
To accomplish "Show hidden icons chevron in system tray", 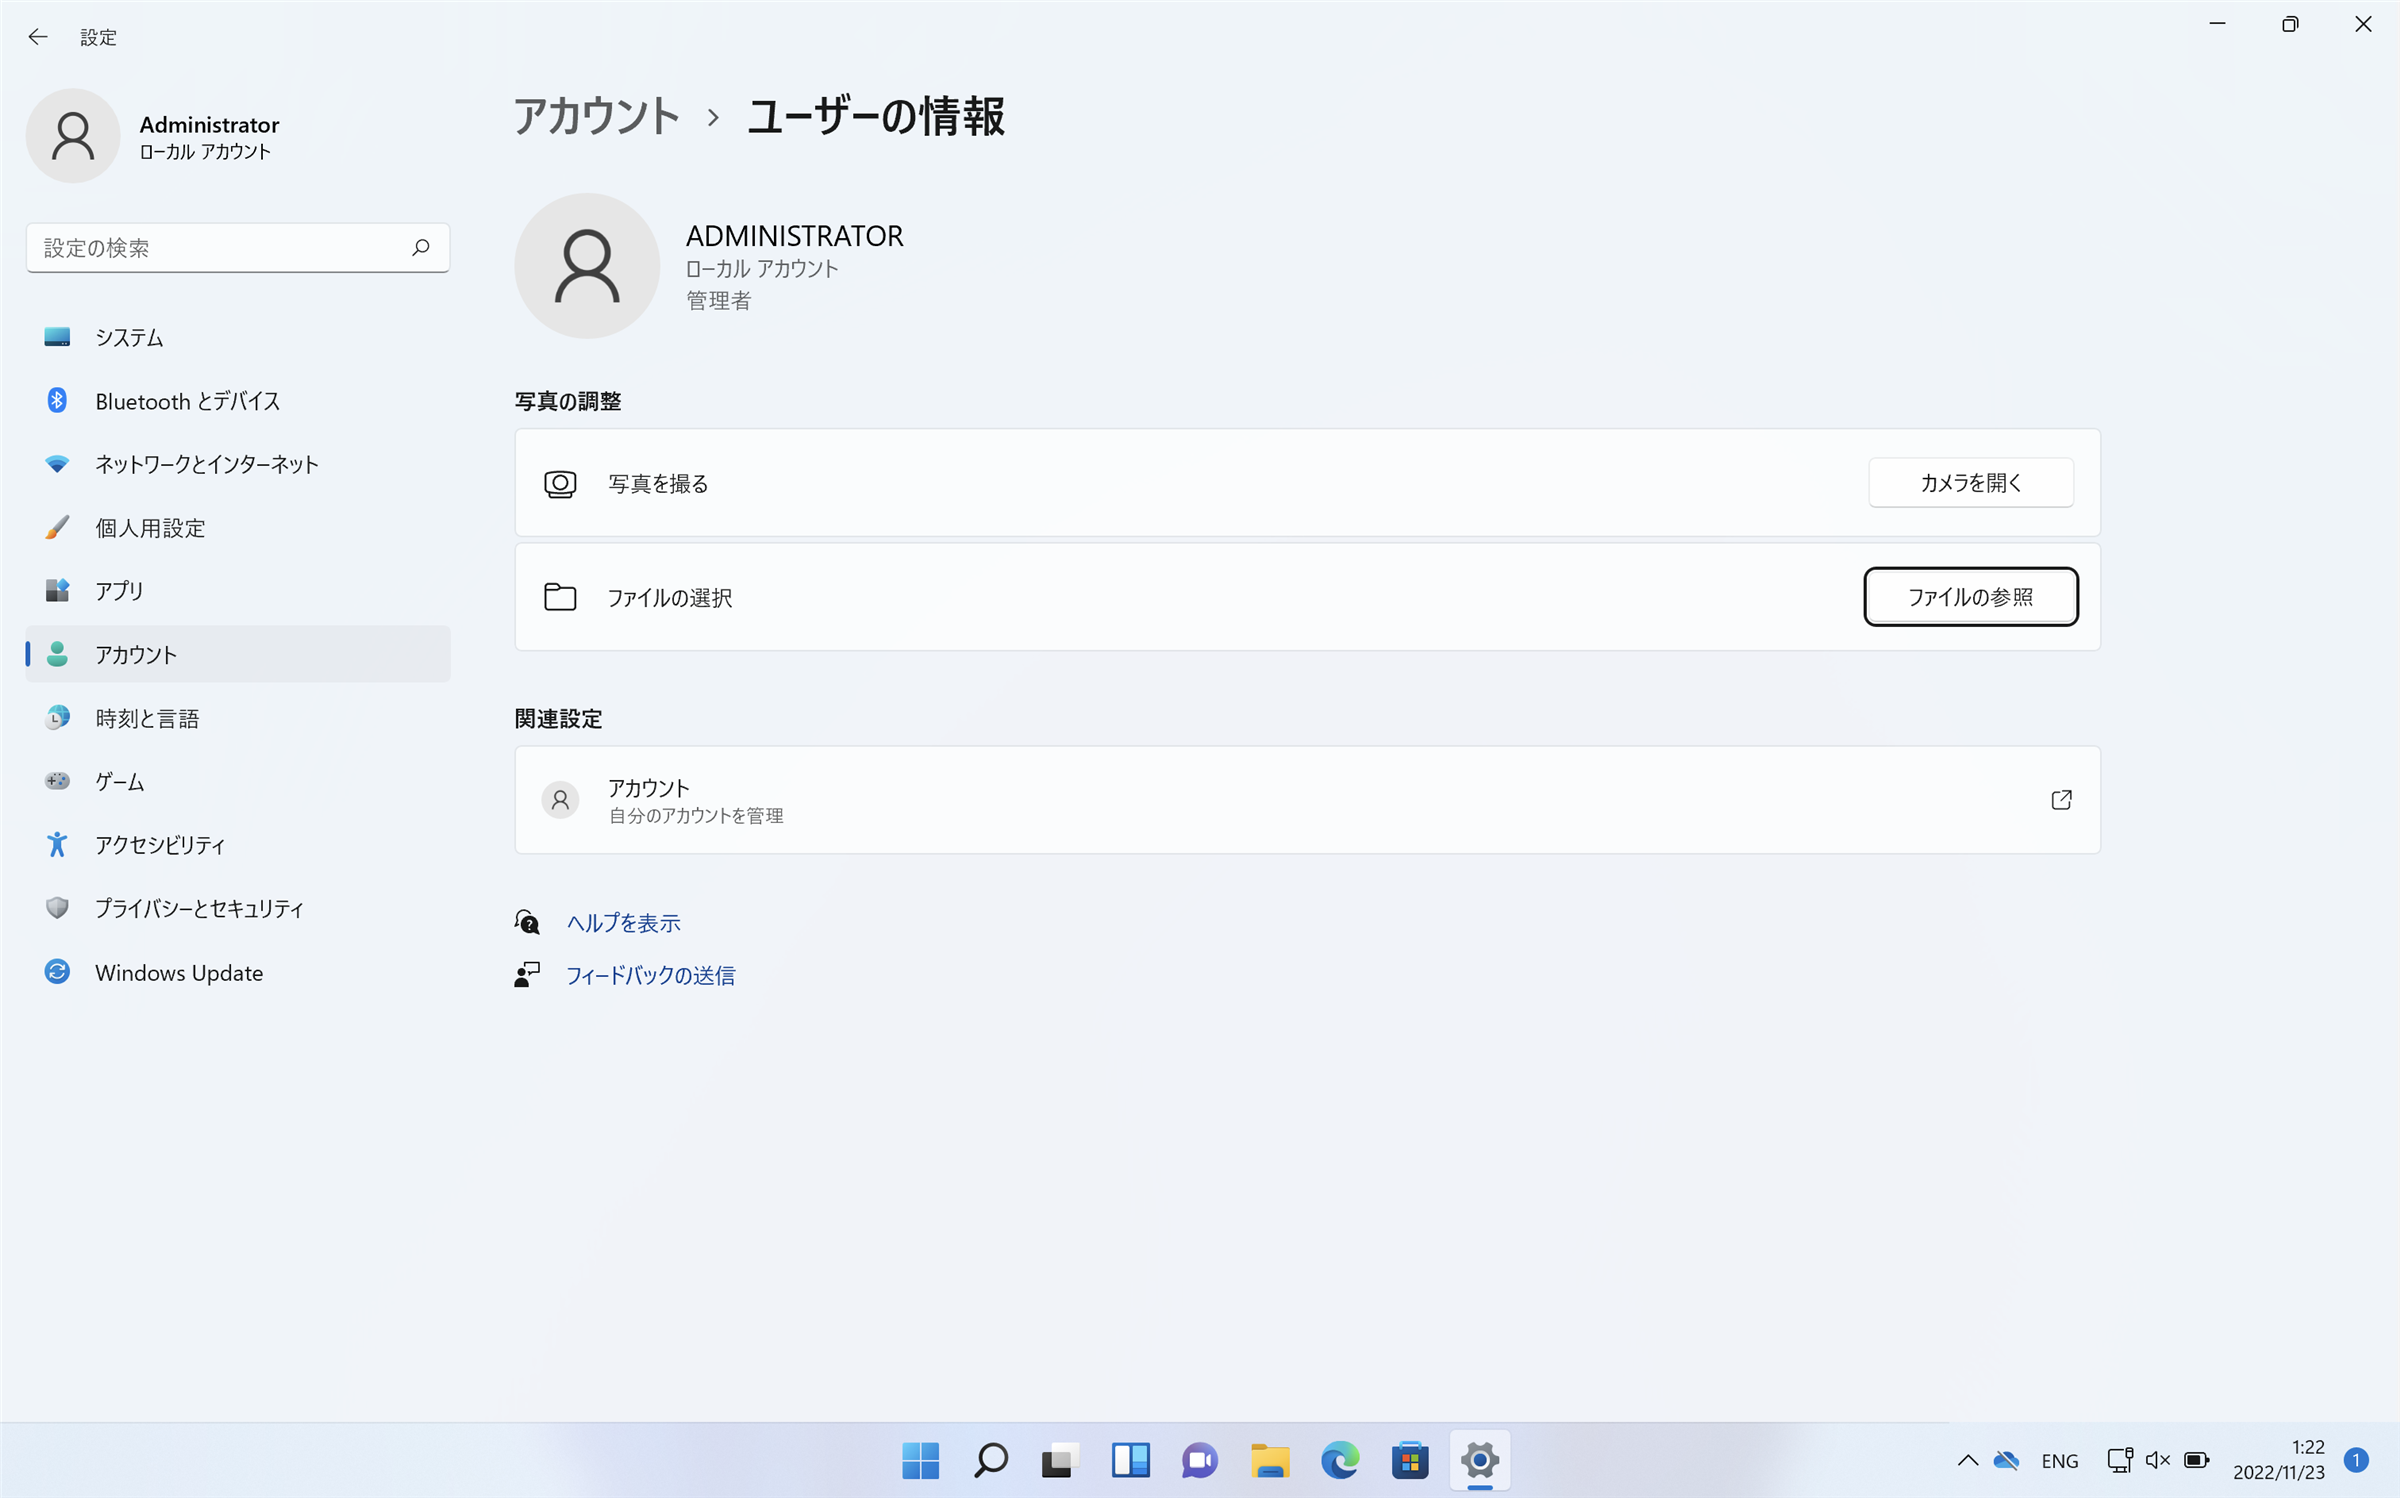I will [x=1967, y=1461].
